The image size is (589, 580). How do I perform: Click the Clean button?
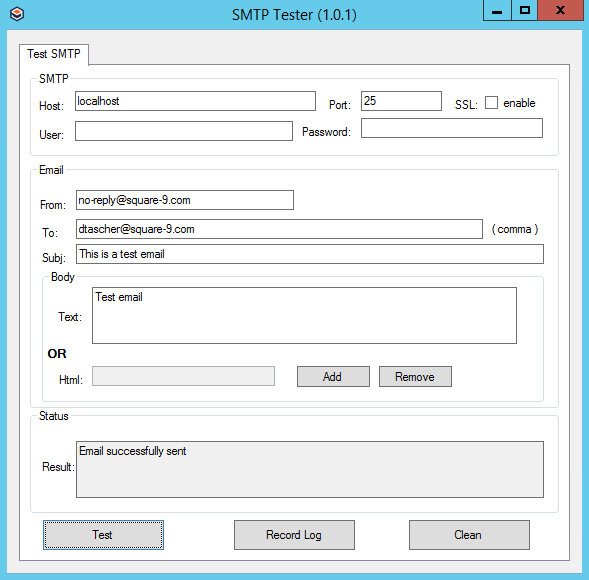469,535
